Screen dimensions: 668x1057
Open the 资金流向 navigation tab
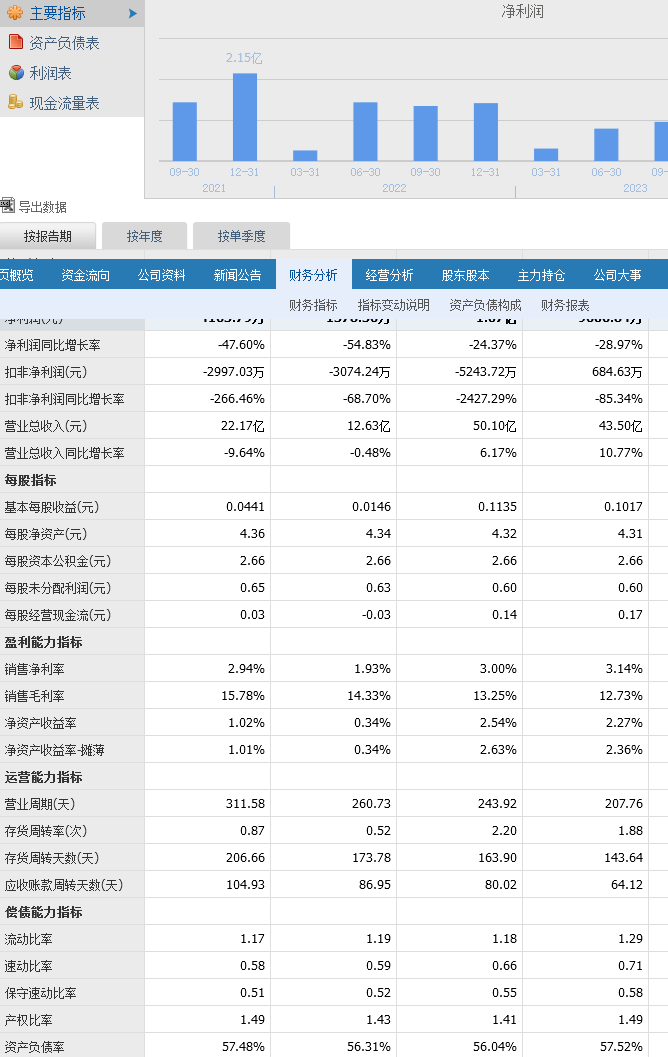coord(86,275)
